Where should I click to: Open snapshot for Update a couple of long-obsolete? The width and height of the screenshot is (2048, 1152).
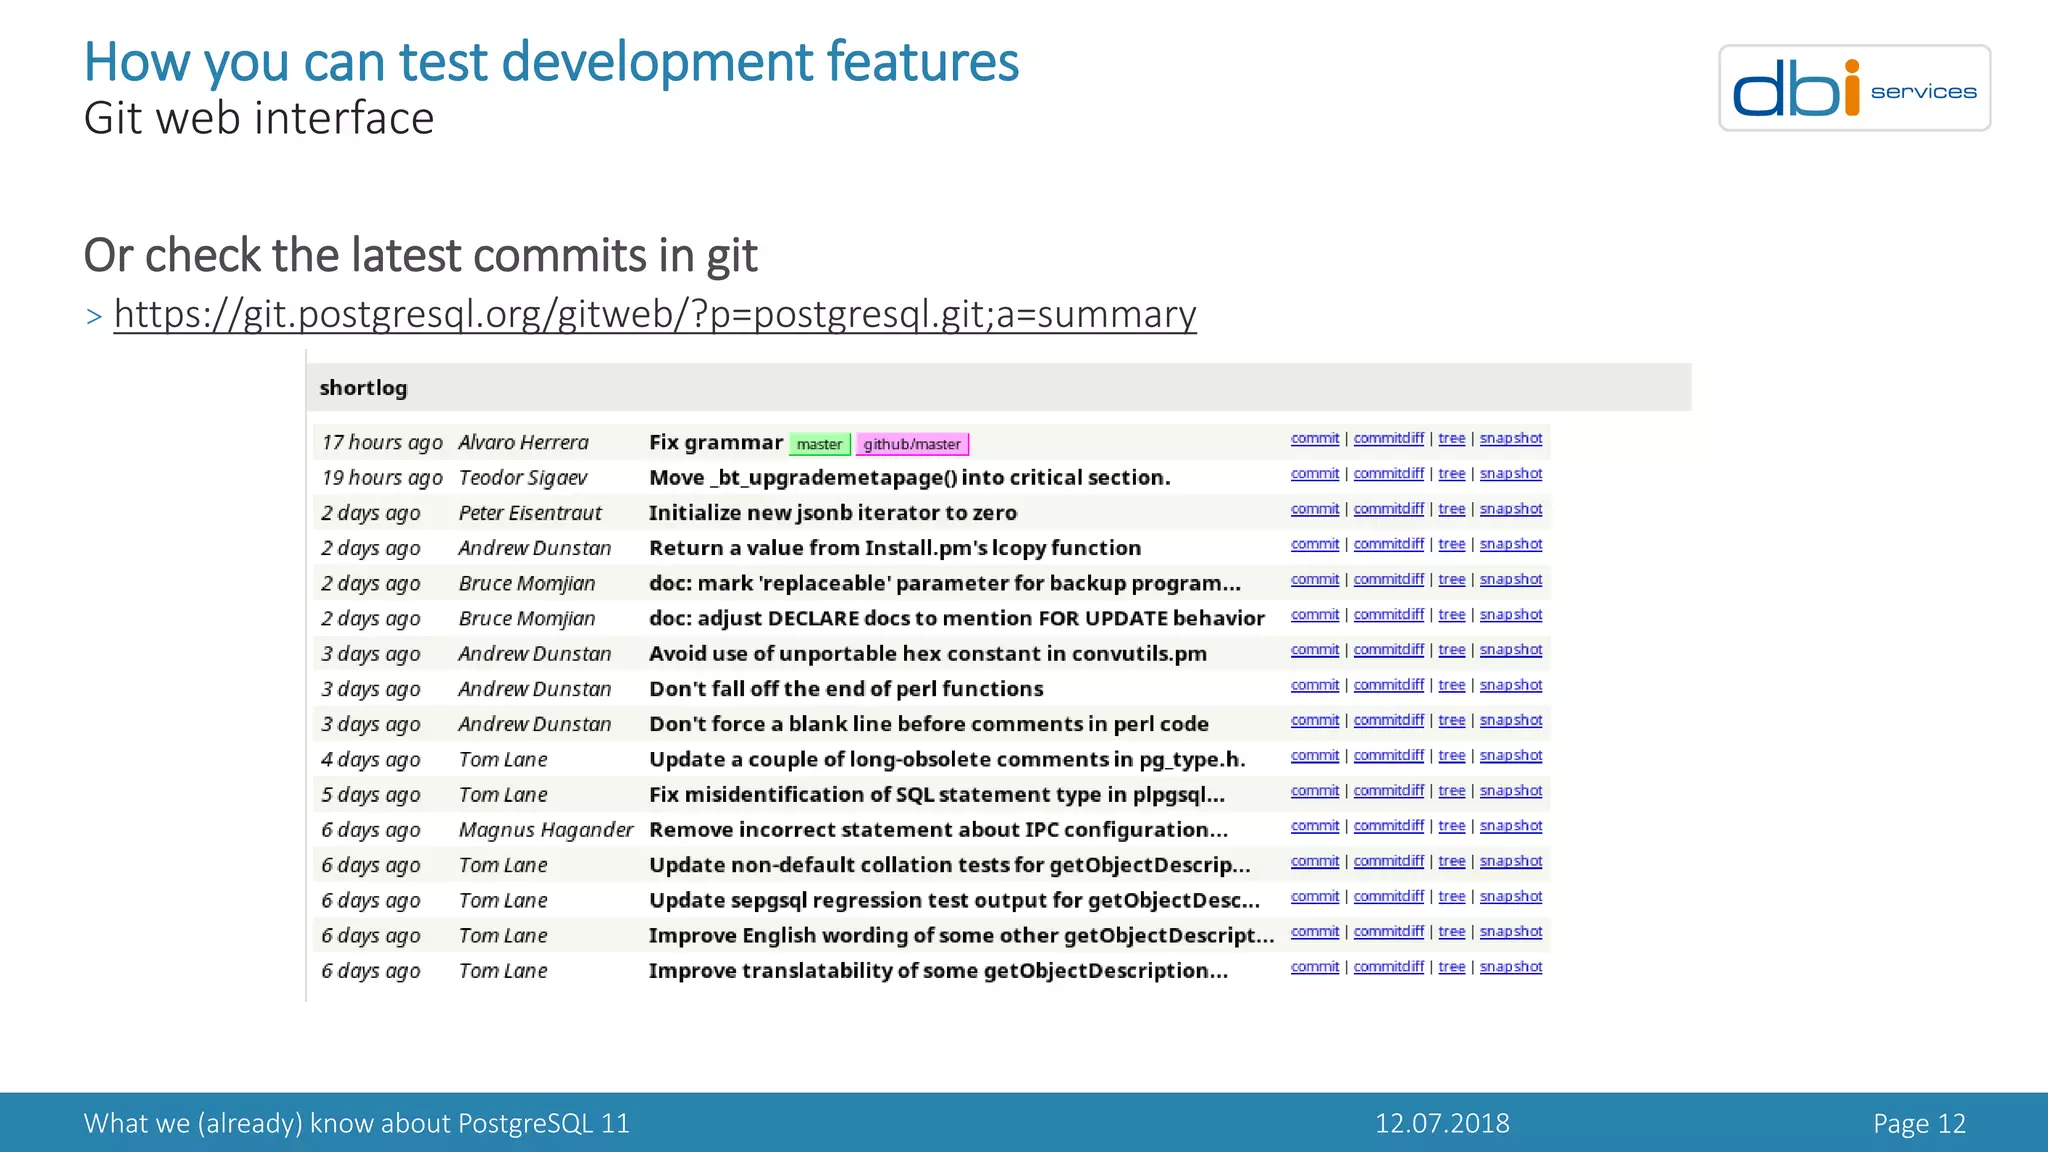click(x=1510, y=755)
